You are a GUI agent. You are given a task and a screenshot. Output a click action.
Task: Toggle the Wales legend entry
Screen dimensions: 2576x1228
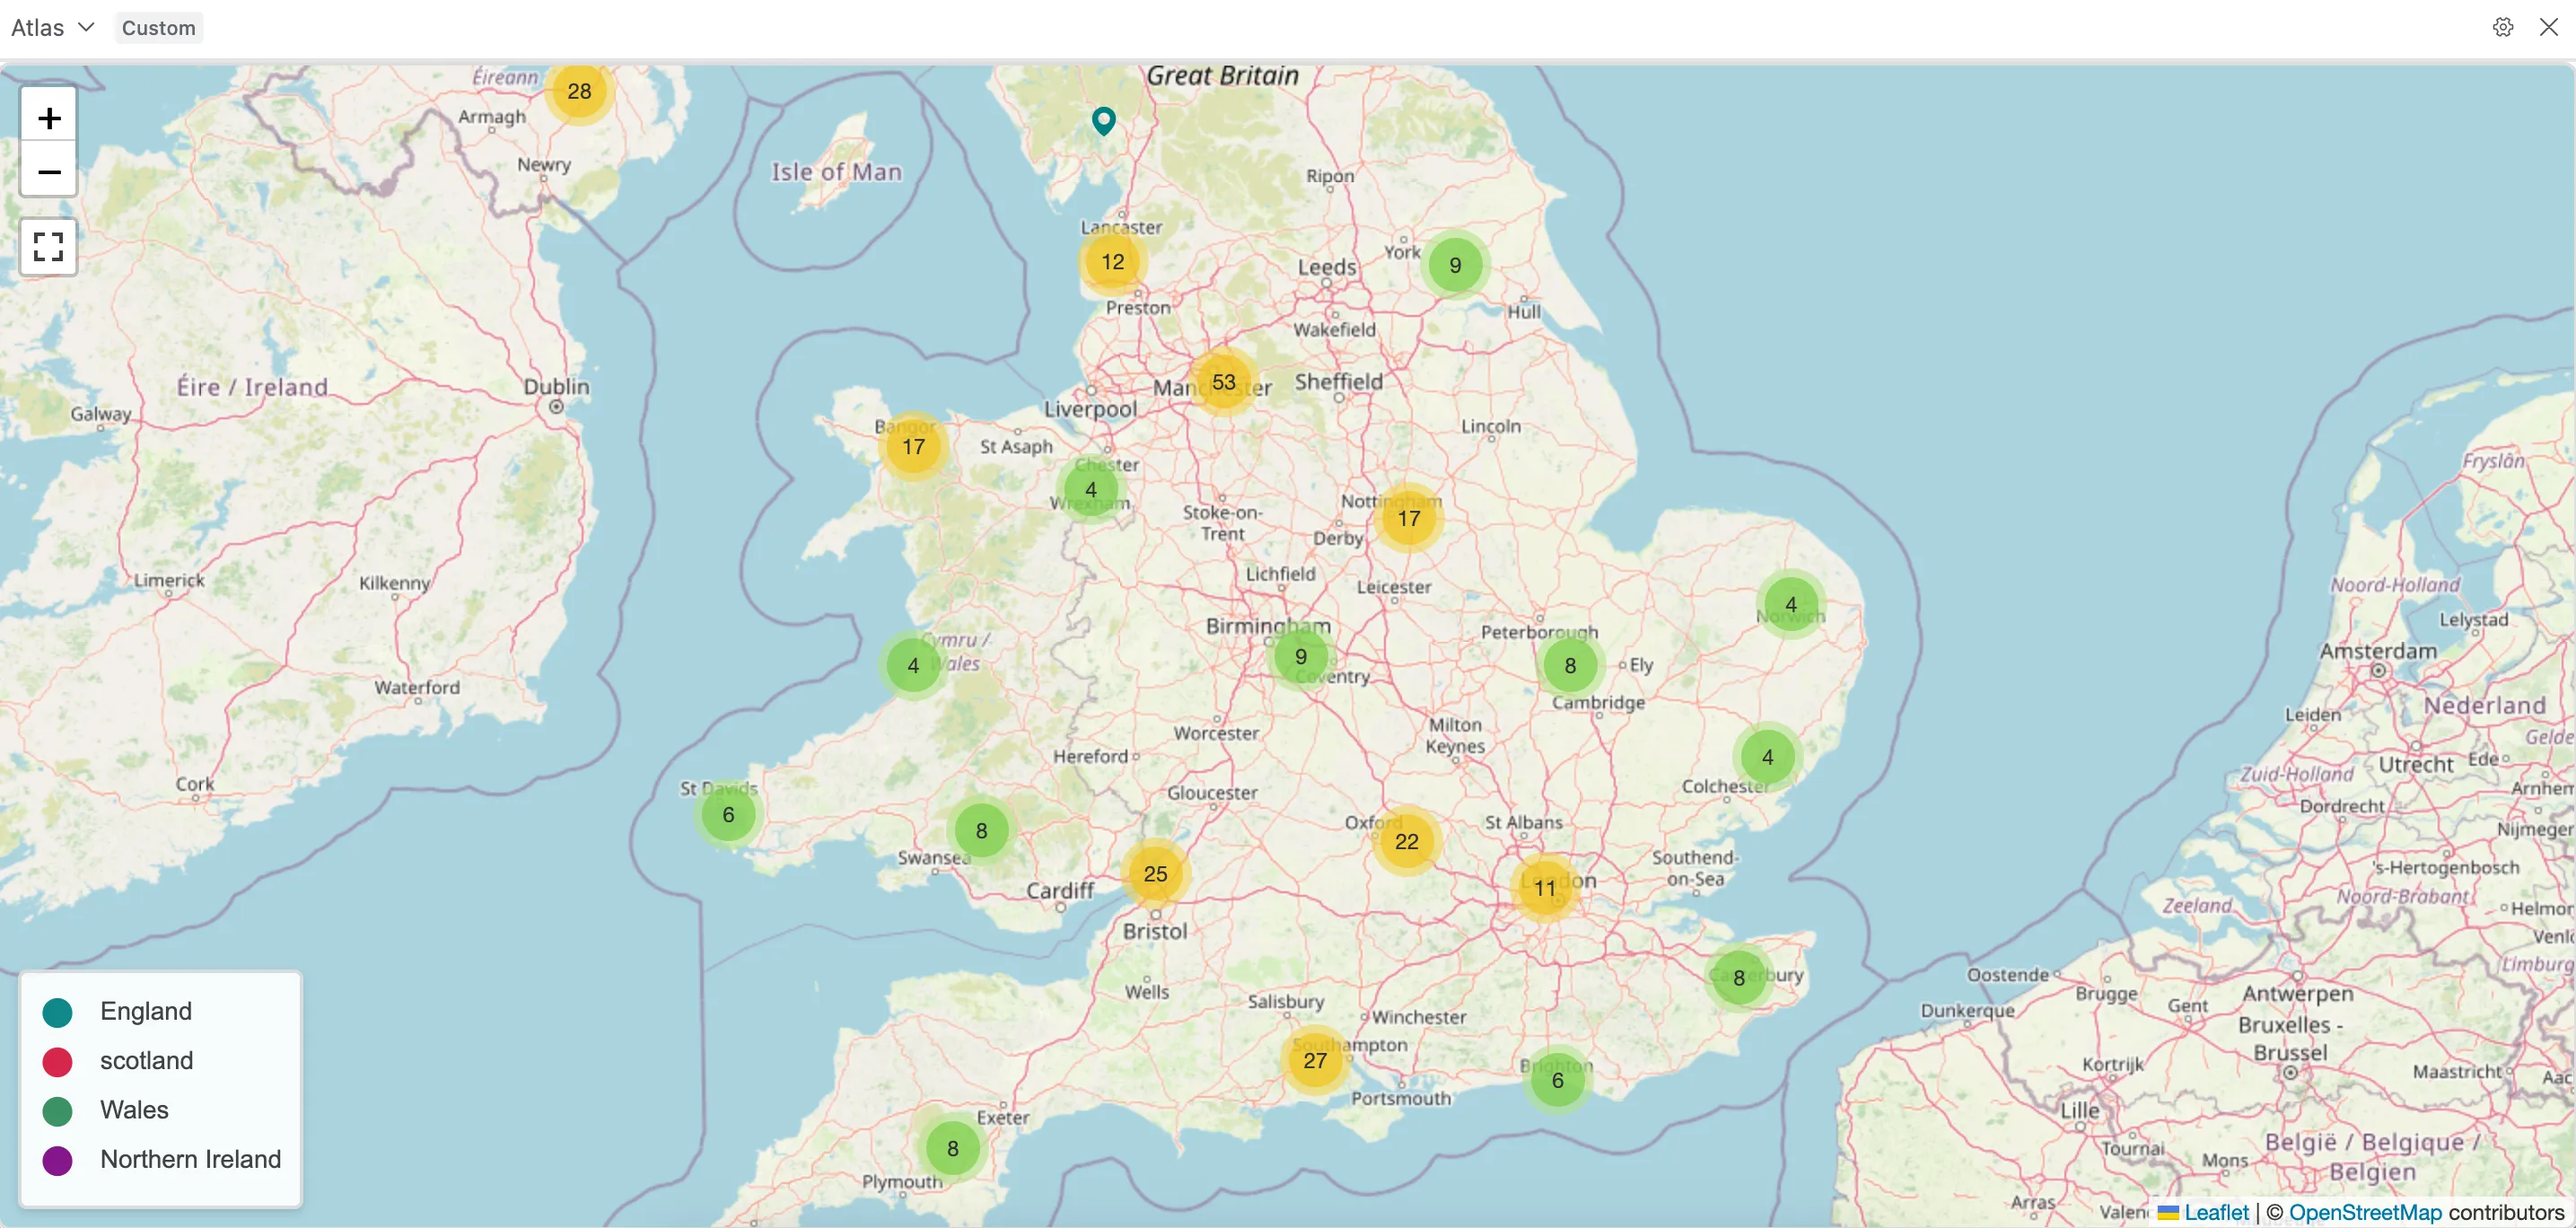coord(134,1110)
